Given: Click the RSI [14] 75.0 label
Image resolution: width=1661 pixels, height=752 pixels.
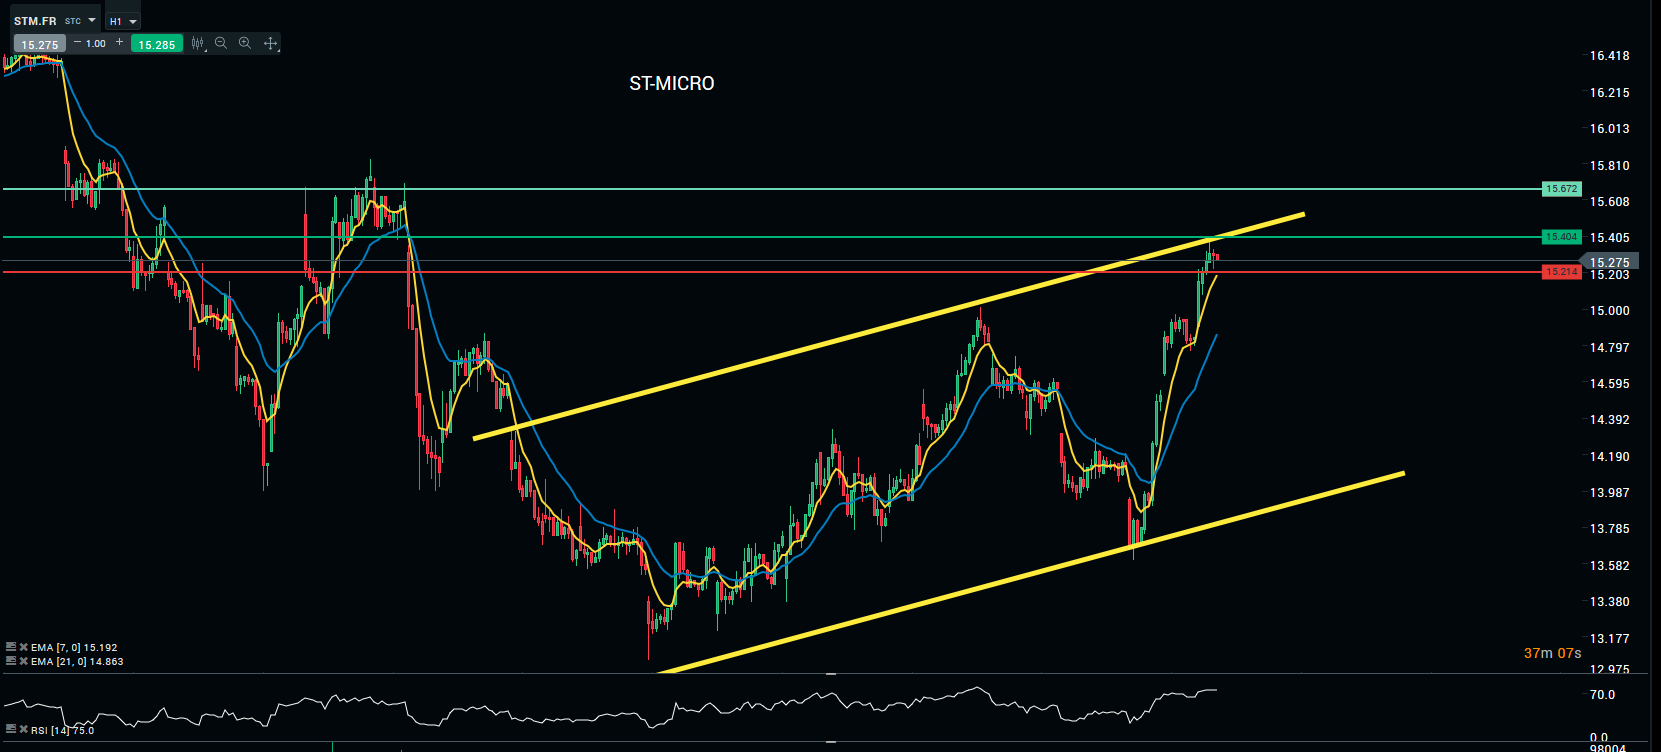Looking at the screenshot, I should 62,731.
